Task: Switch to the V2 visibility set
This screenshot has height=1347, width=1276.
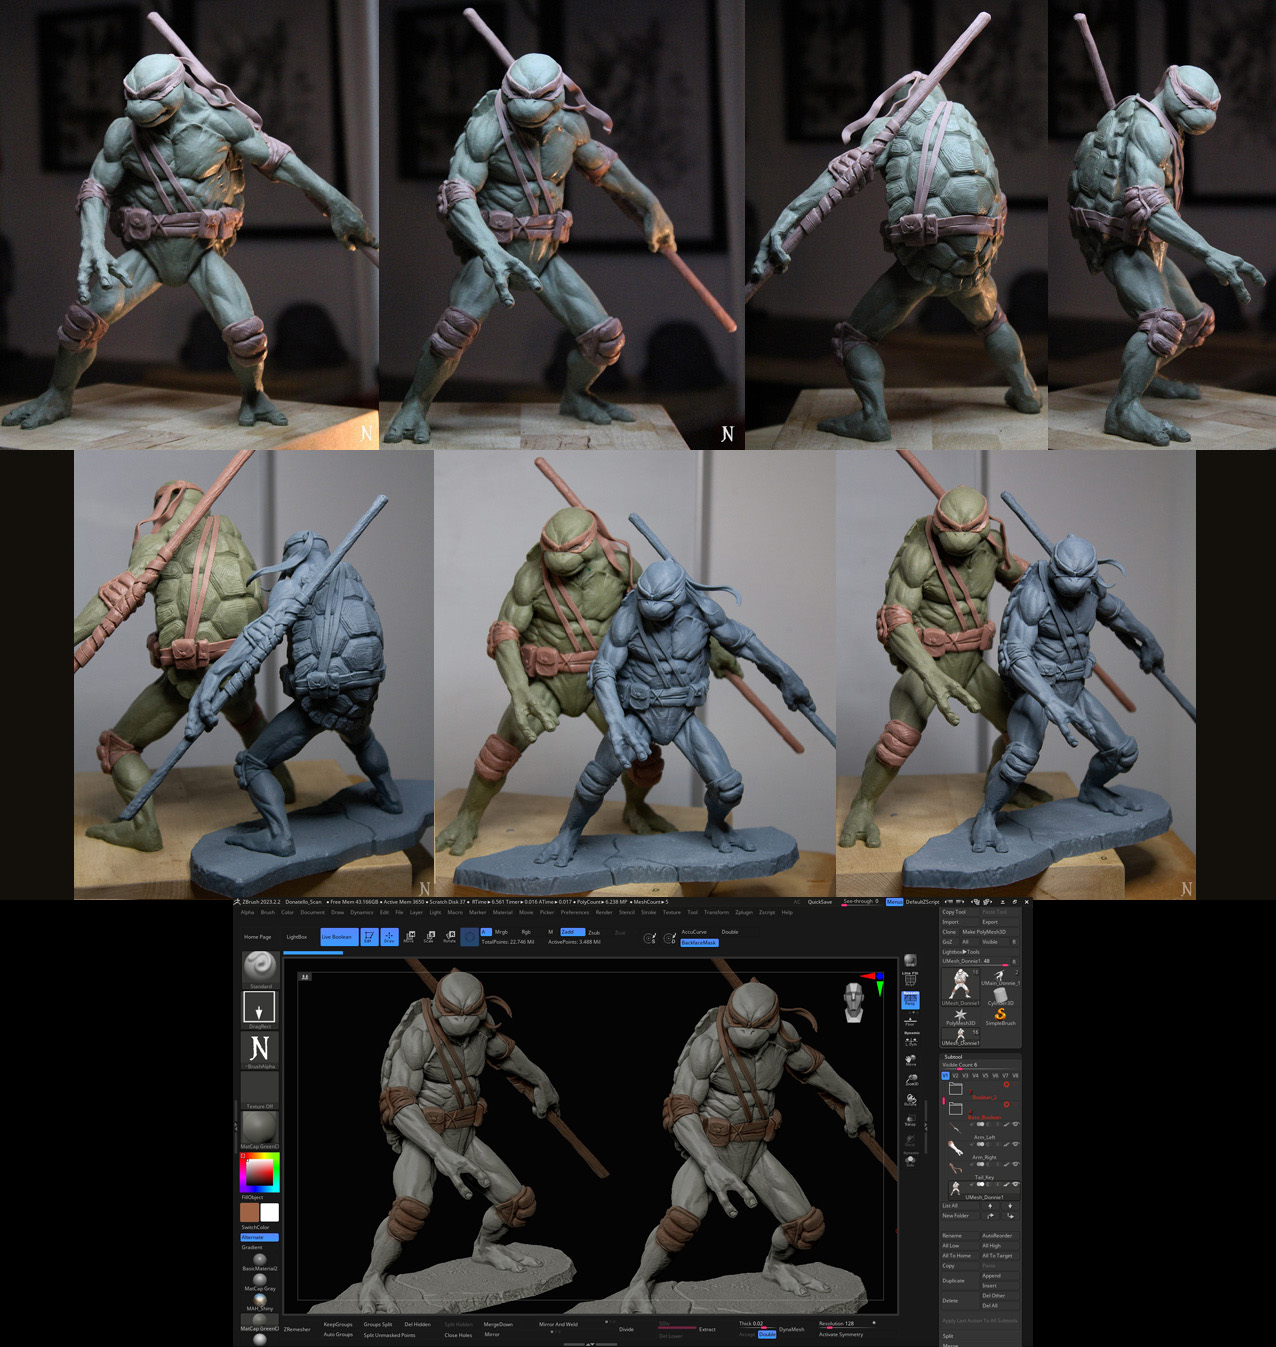Action: 955,1076
